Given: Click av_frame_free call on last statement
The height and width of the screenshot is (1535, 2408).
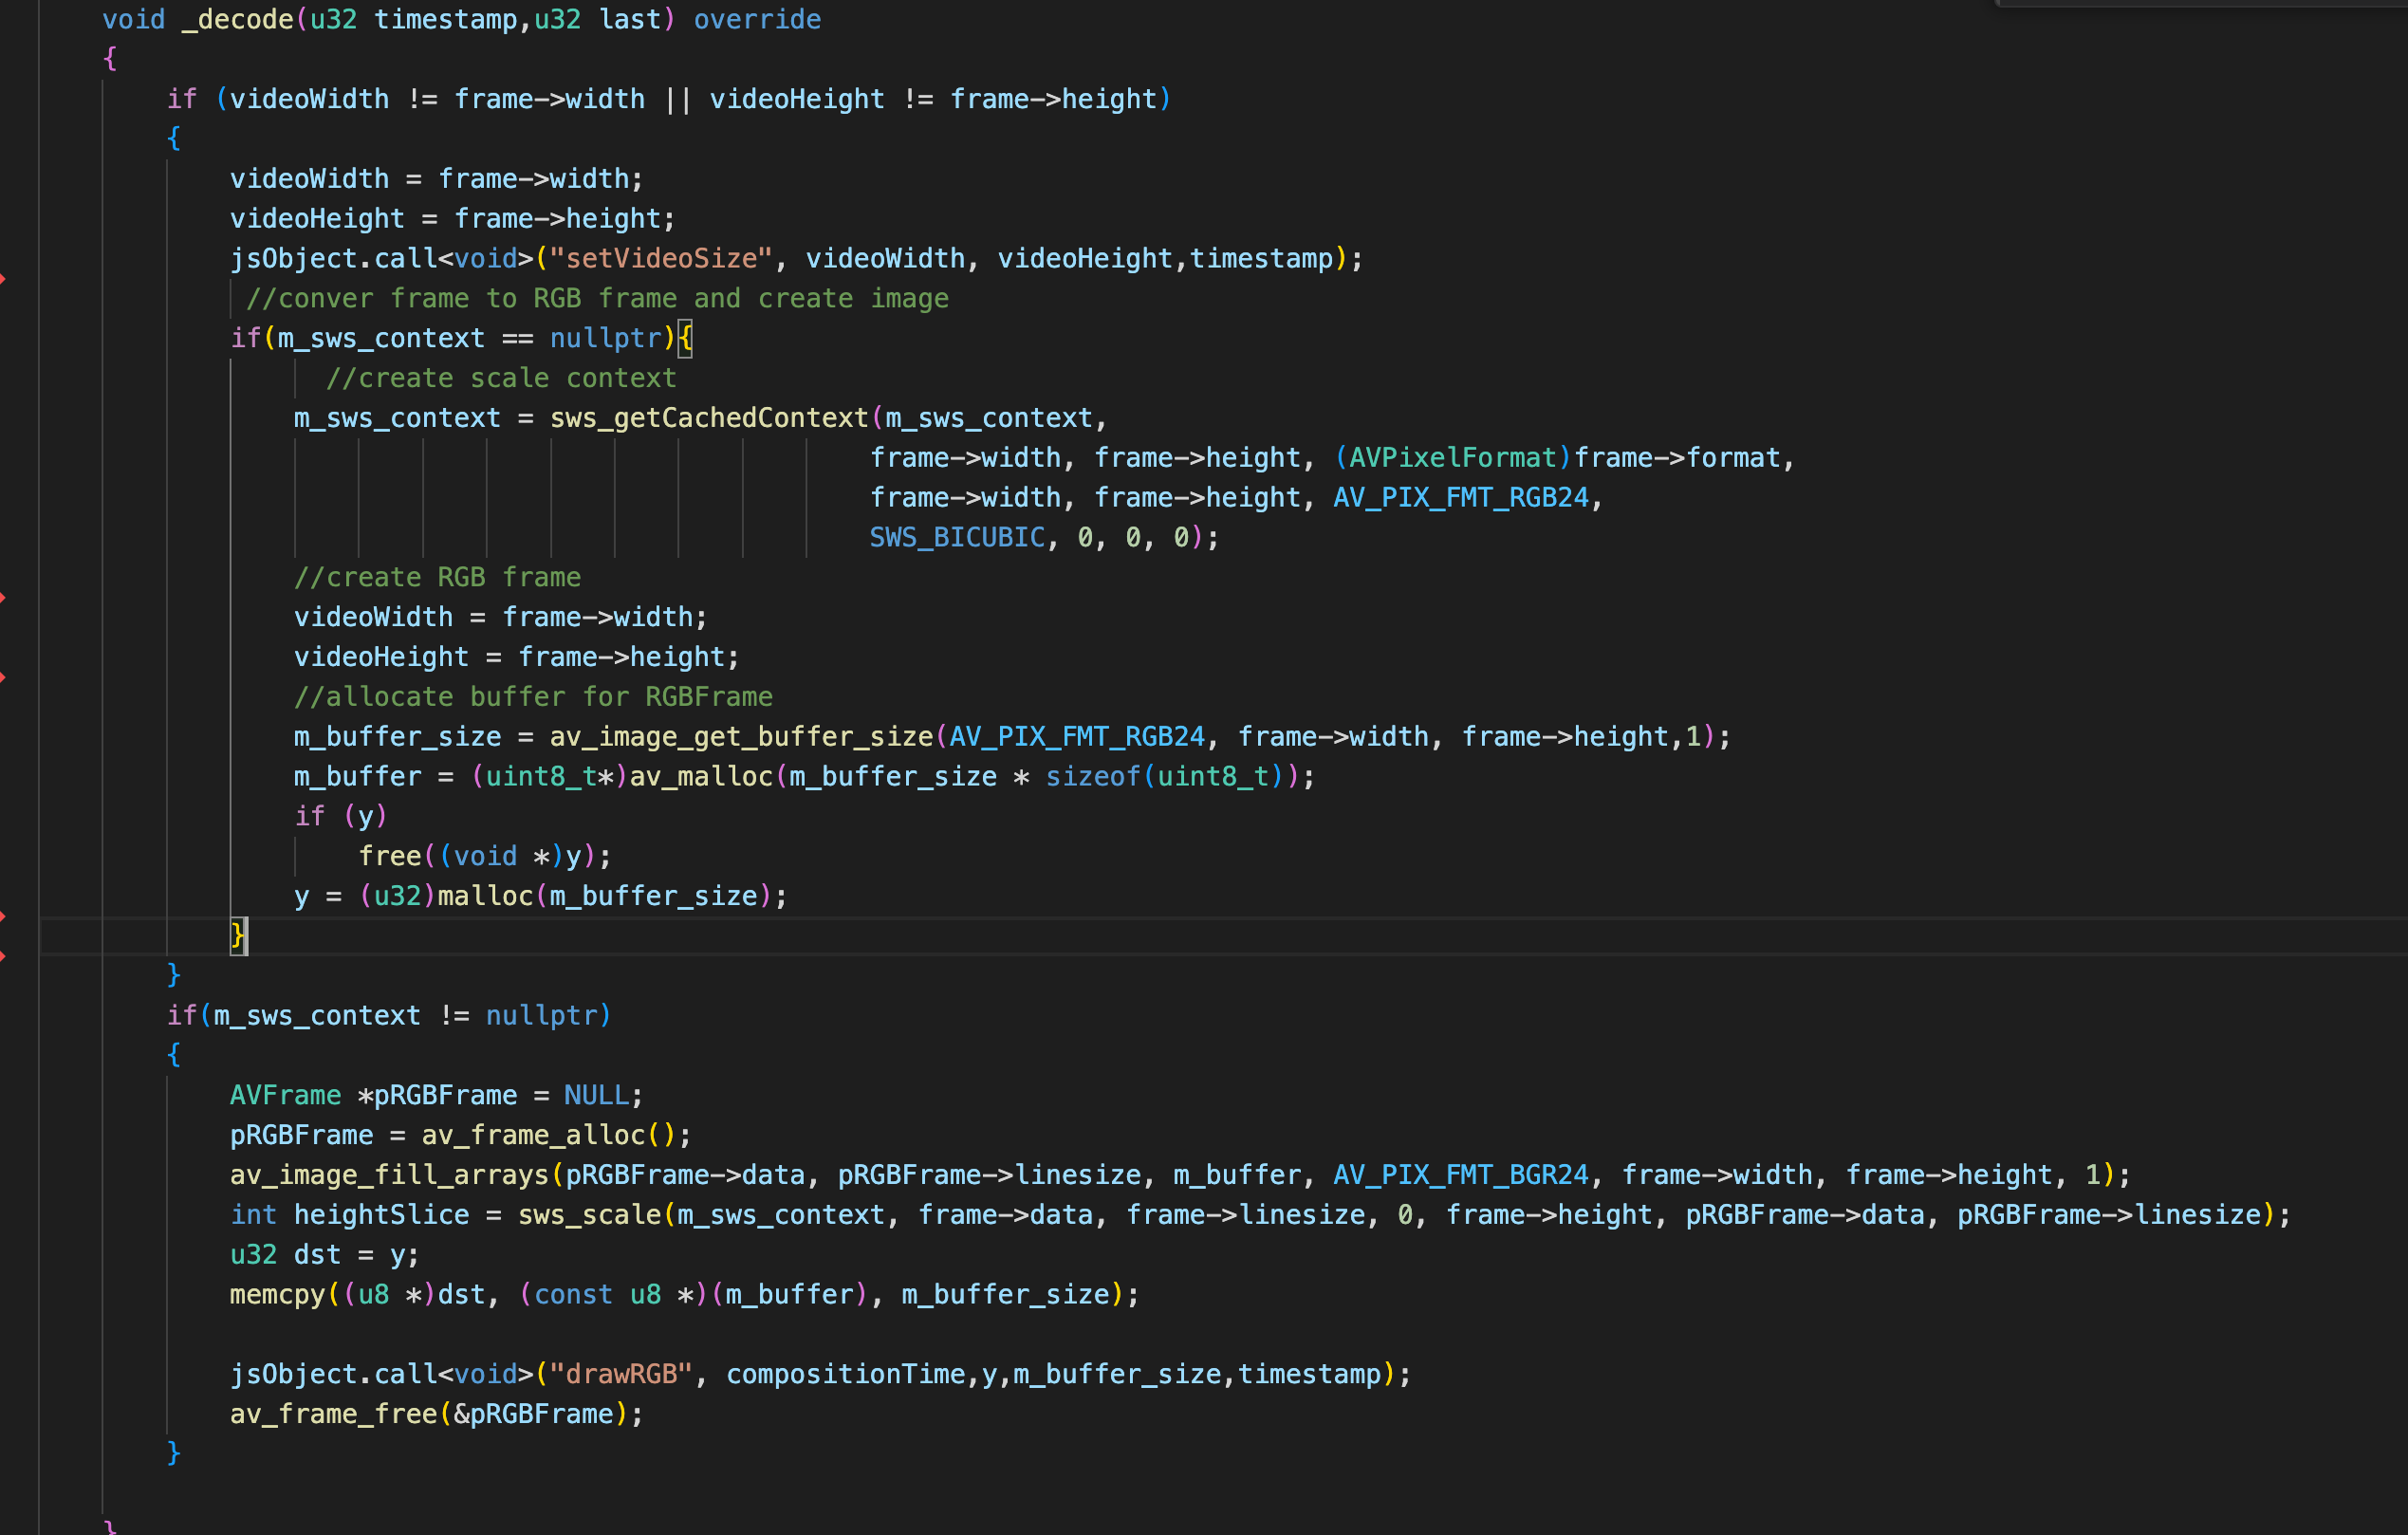Looking at the screenshot, I should pos(333,1414).
